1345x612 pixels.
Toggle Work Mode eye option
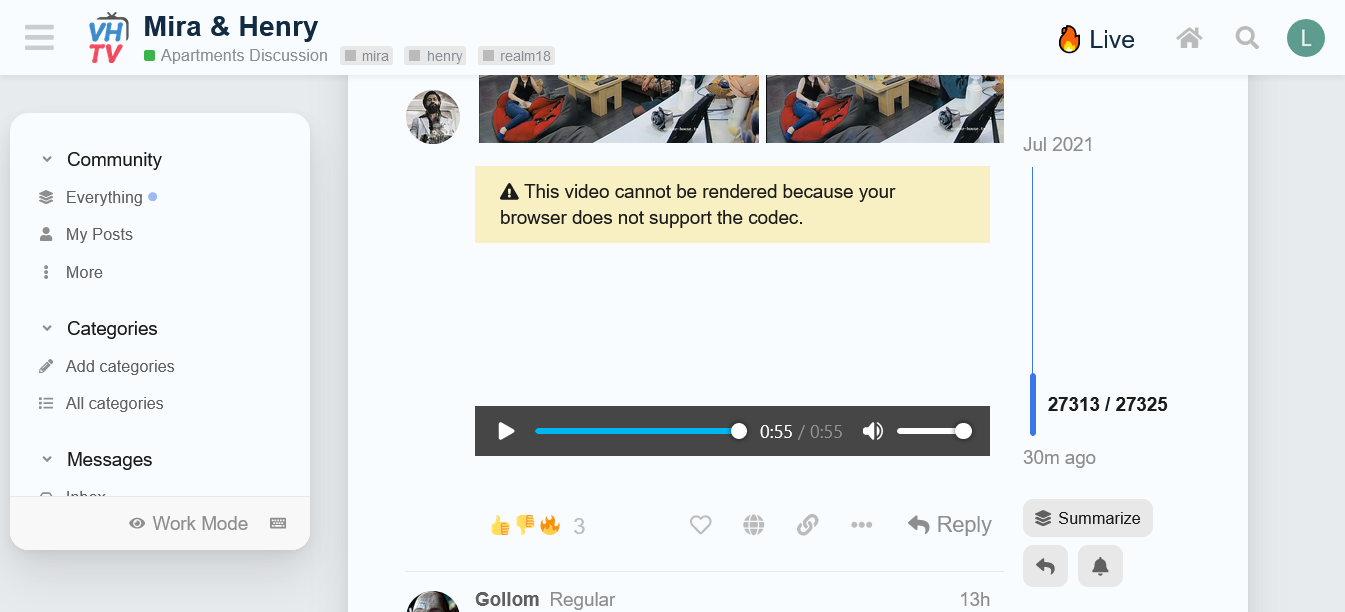pos(189,524)
